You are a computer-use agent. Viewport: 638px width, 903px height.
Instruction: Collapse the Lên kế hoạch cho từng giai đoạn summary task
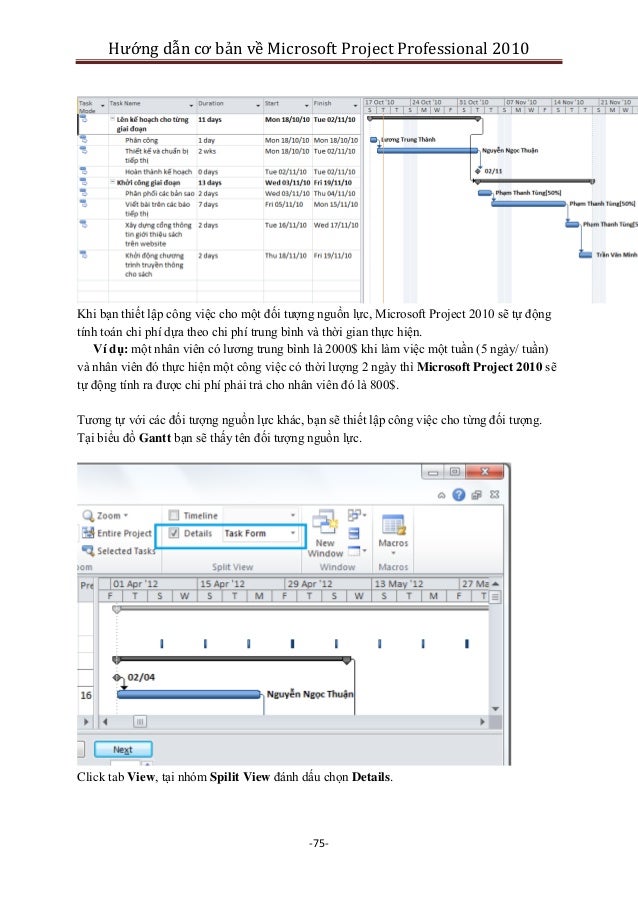click(113, 119)
